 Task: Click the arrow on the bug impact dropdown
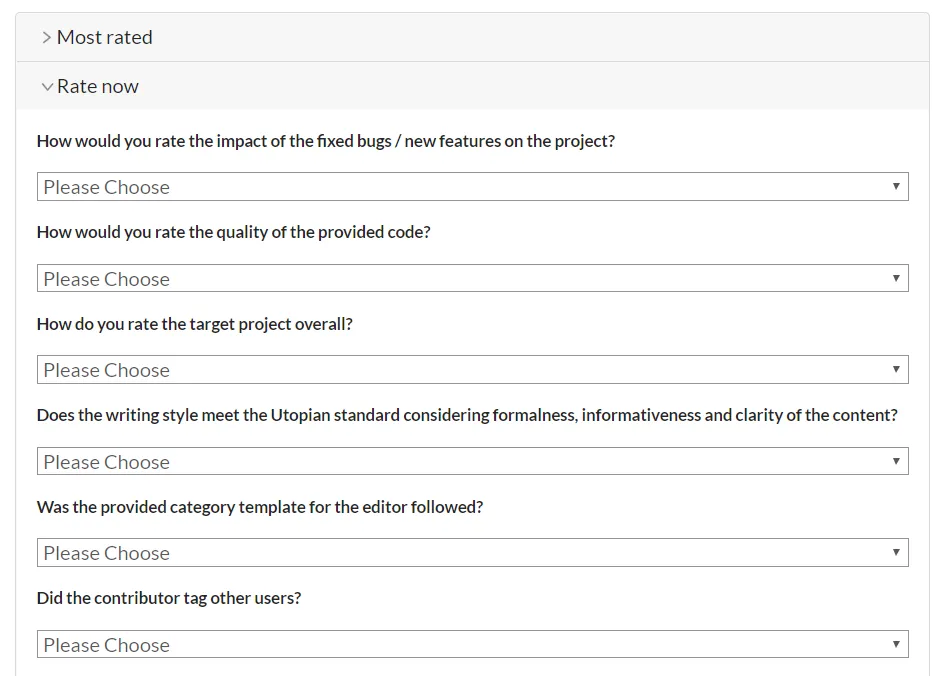pos(896,187)
